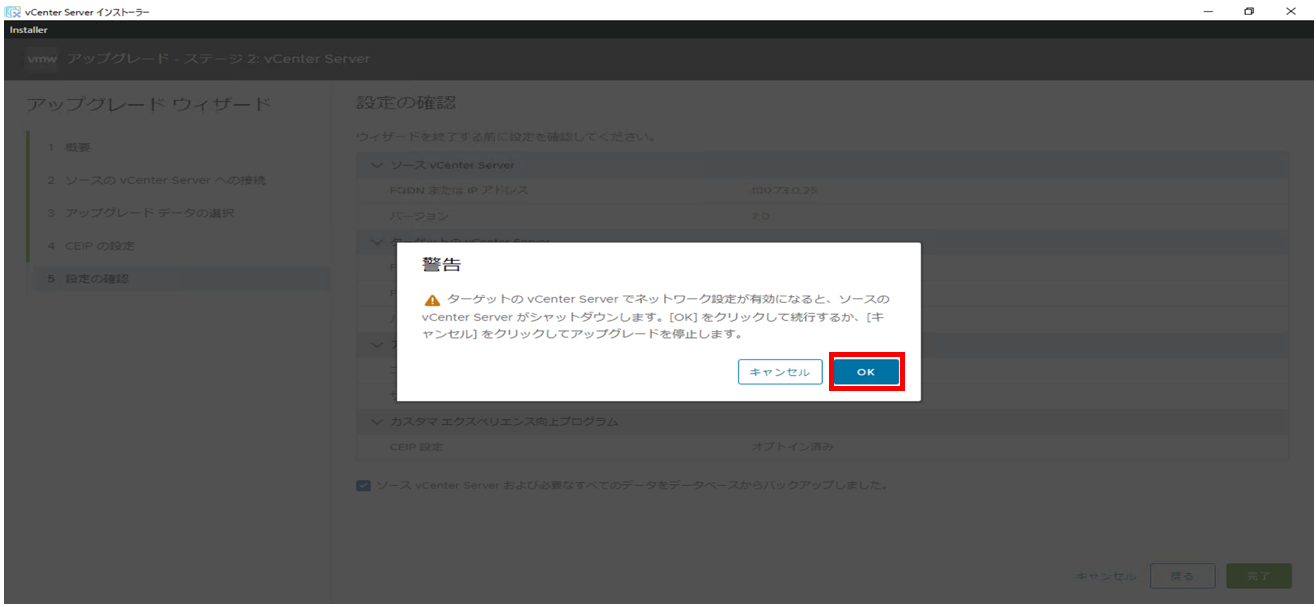Click the vCenter Server installer title bar icon
The image size is (1316, 607).
pos(11,10)
